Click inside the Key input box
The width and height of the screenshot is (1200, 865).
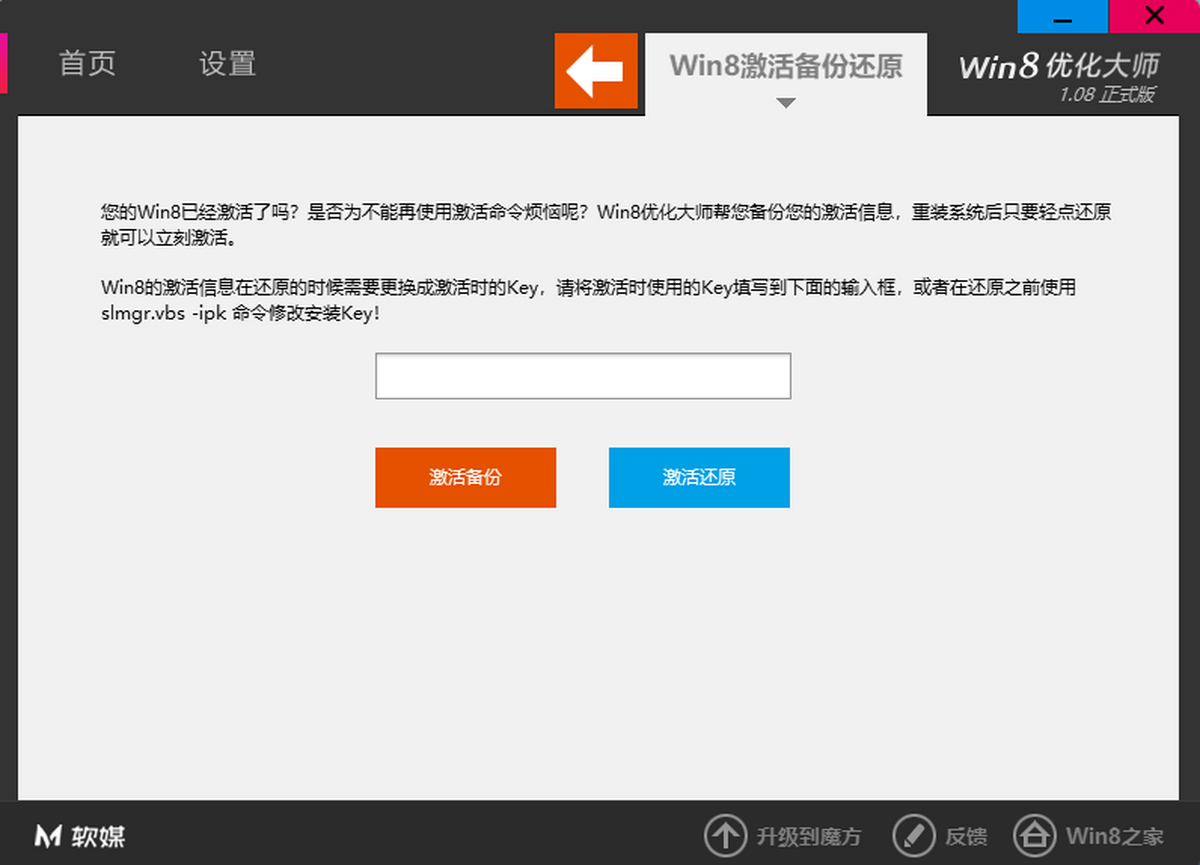pyautogui.click(x=583, y=375)
